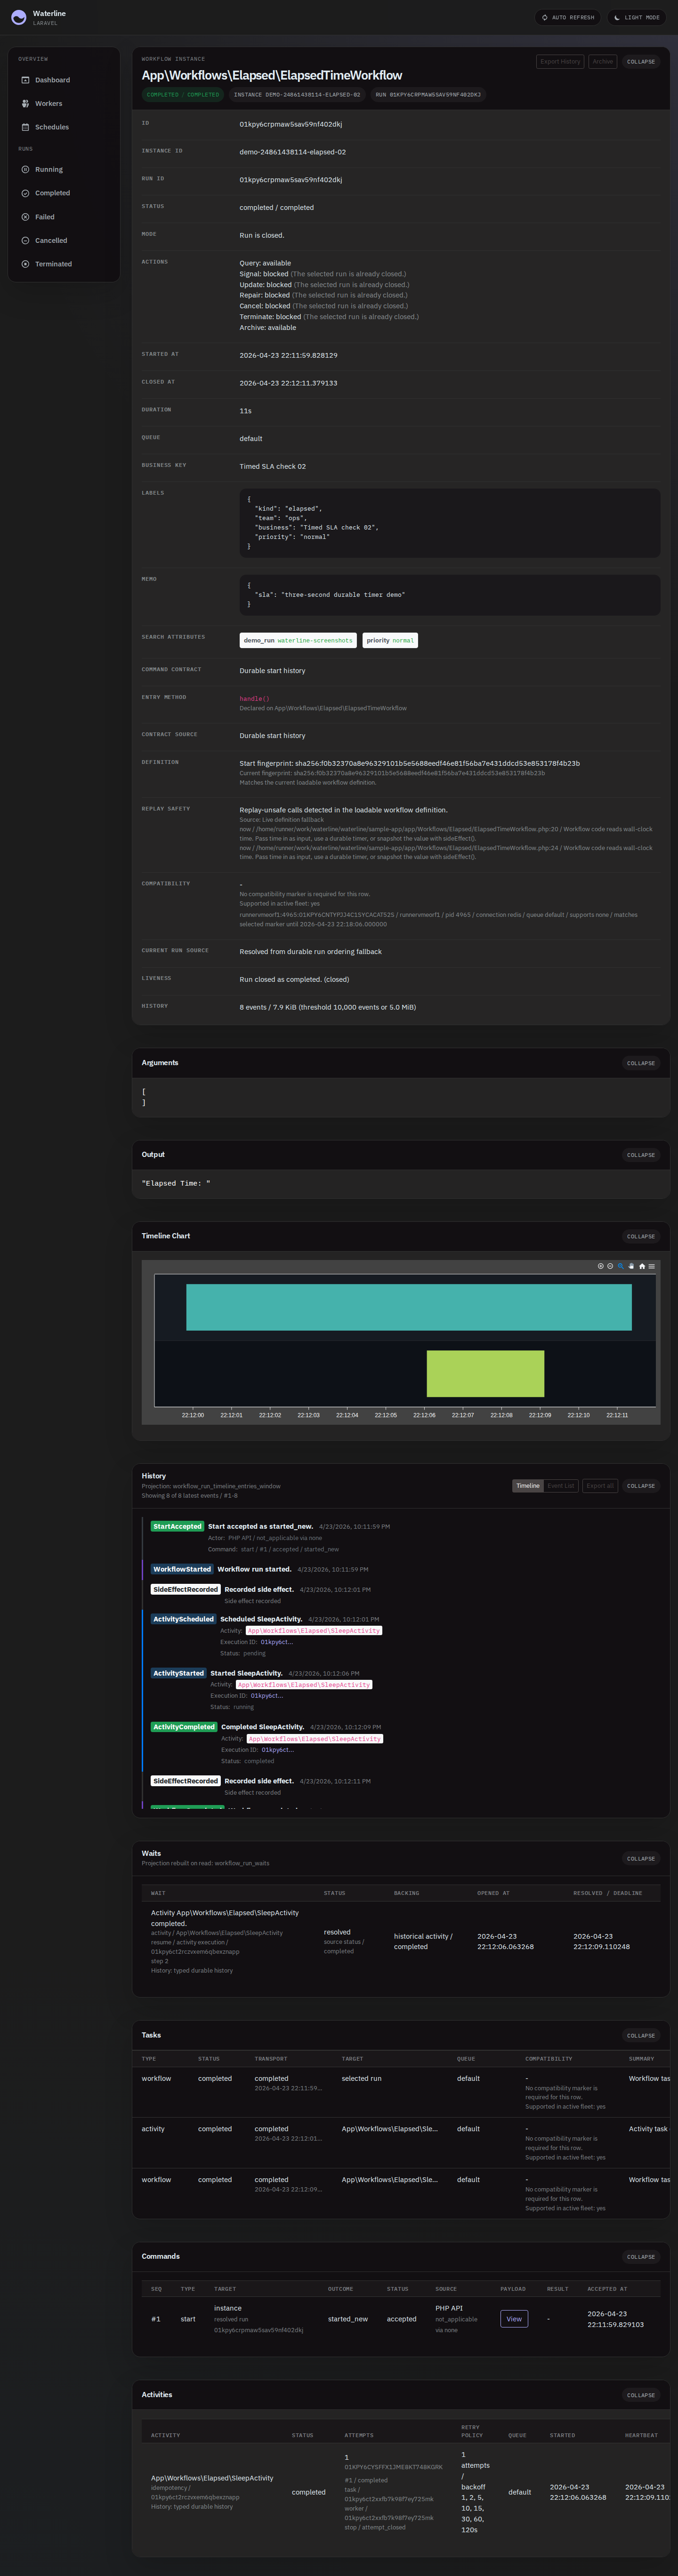Image resolution: width=678 pixels, height=2576 pixels.
Task: Click the activity row in Tasks table
Action: tap(401, 2144)
